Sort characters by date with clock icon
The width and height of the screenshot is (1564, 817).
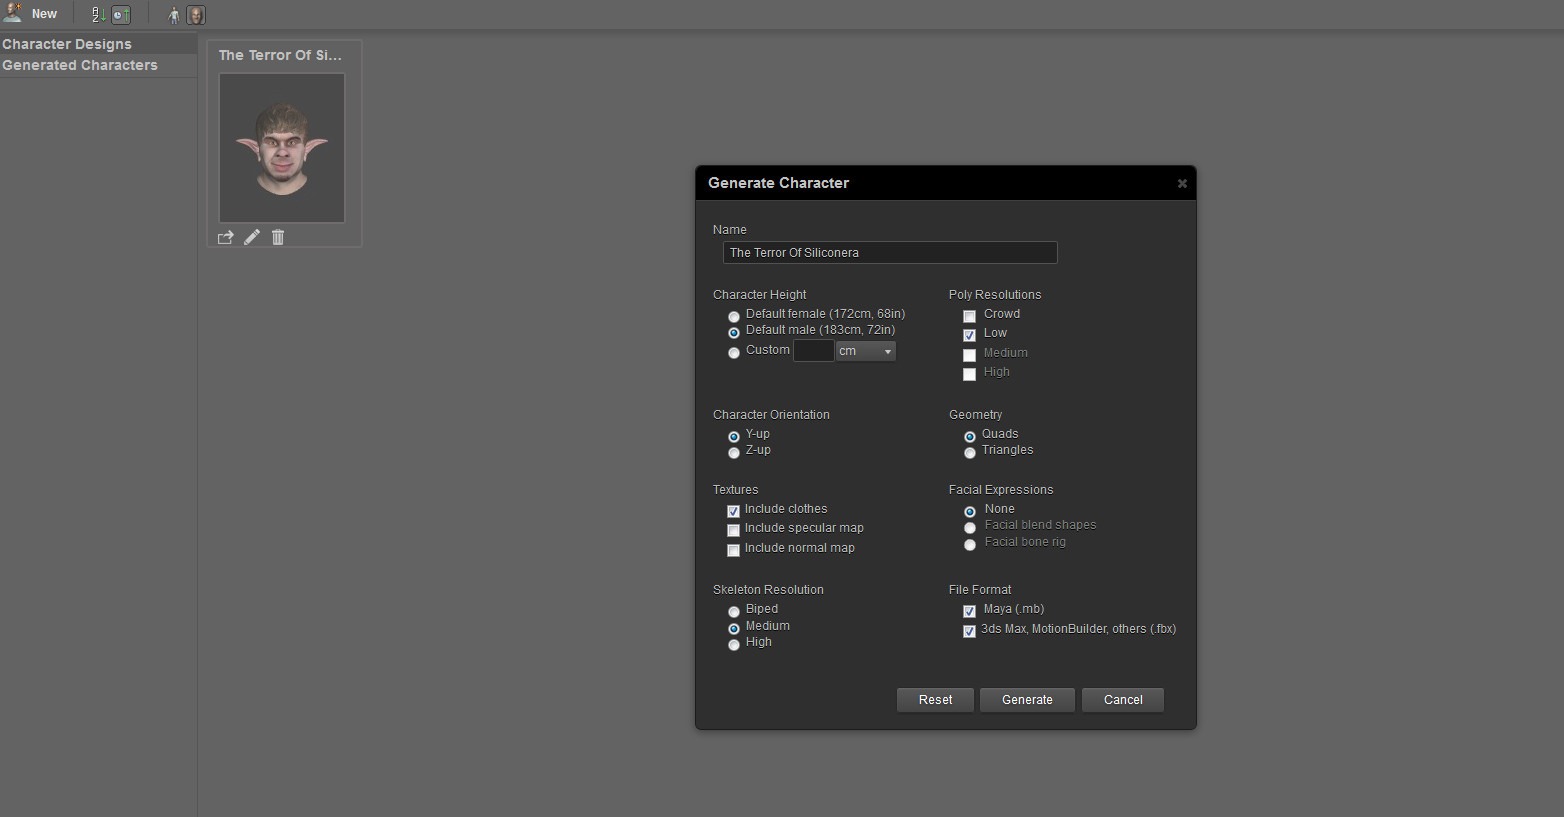coord(121,15)
